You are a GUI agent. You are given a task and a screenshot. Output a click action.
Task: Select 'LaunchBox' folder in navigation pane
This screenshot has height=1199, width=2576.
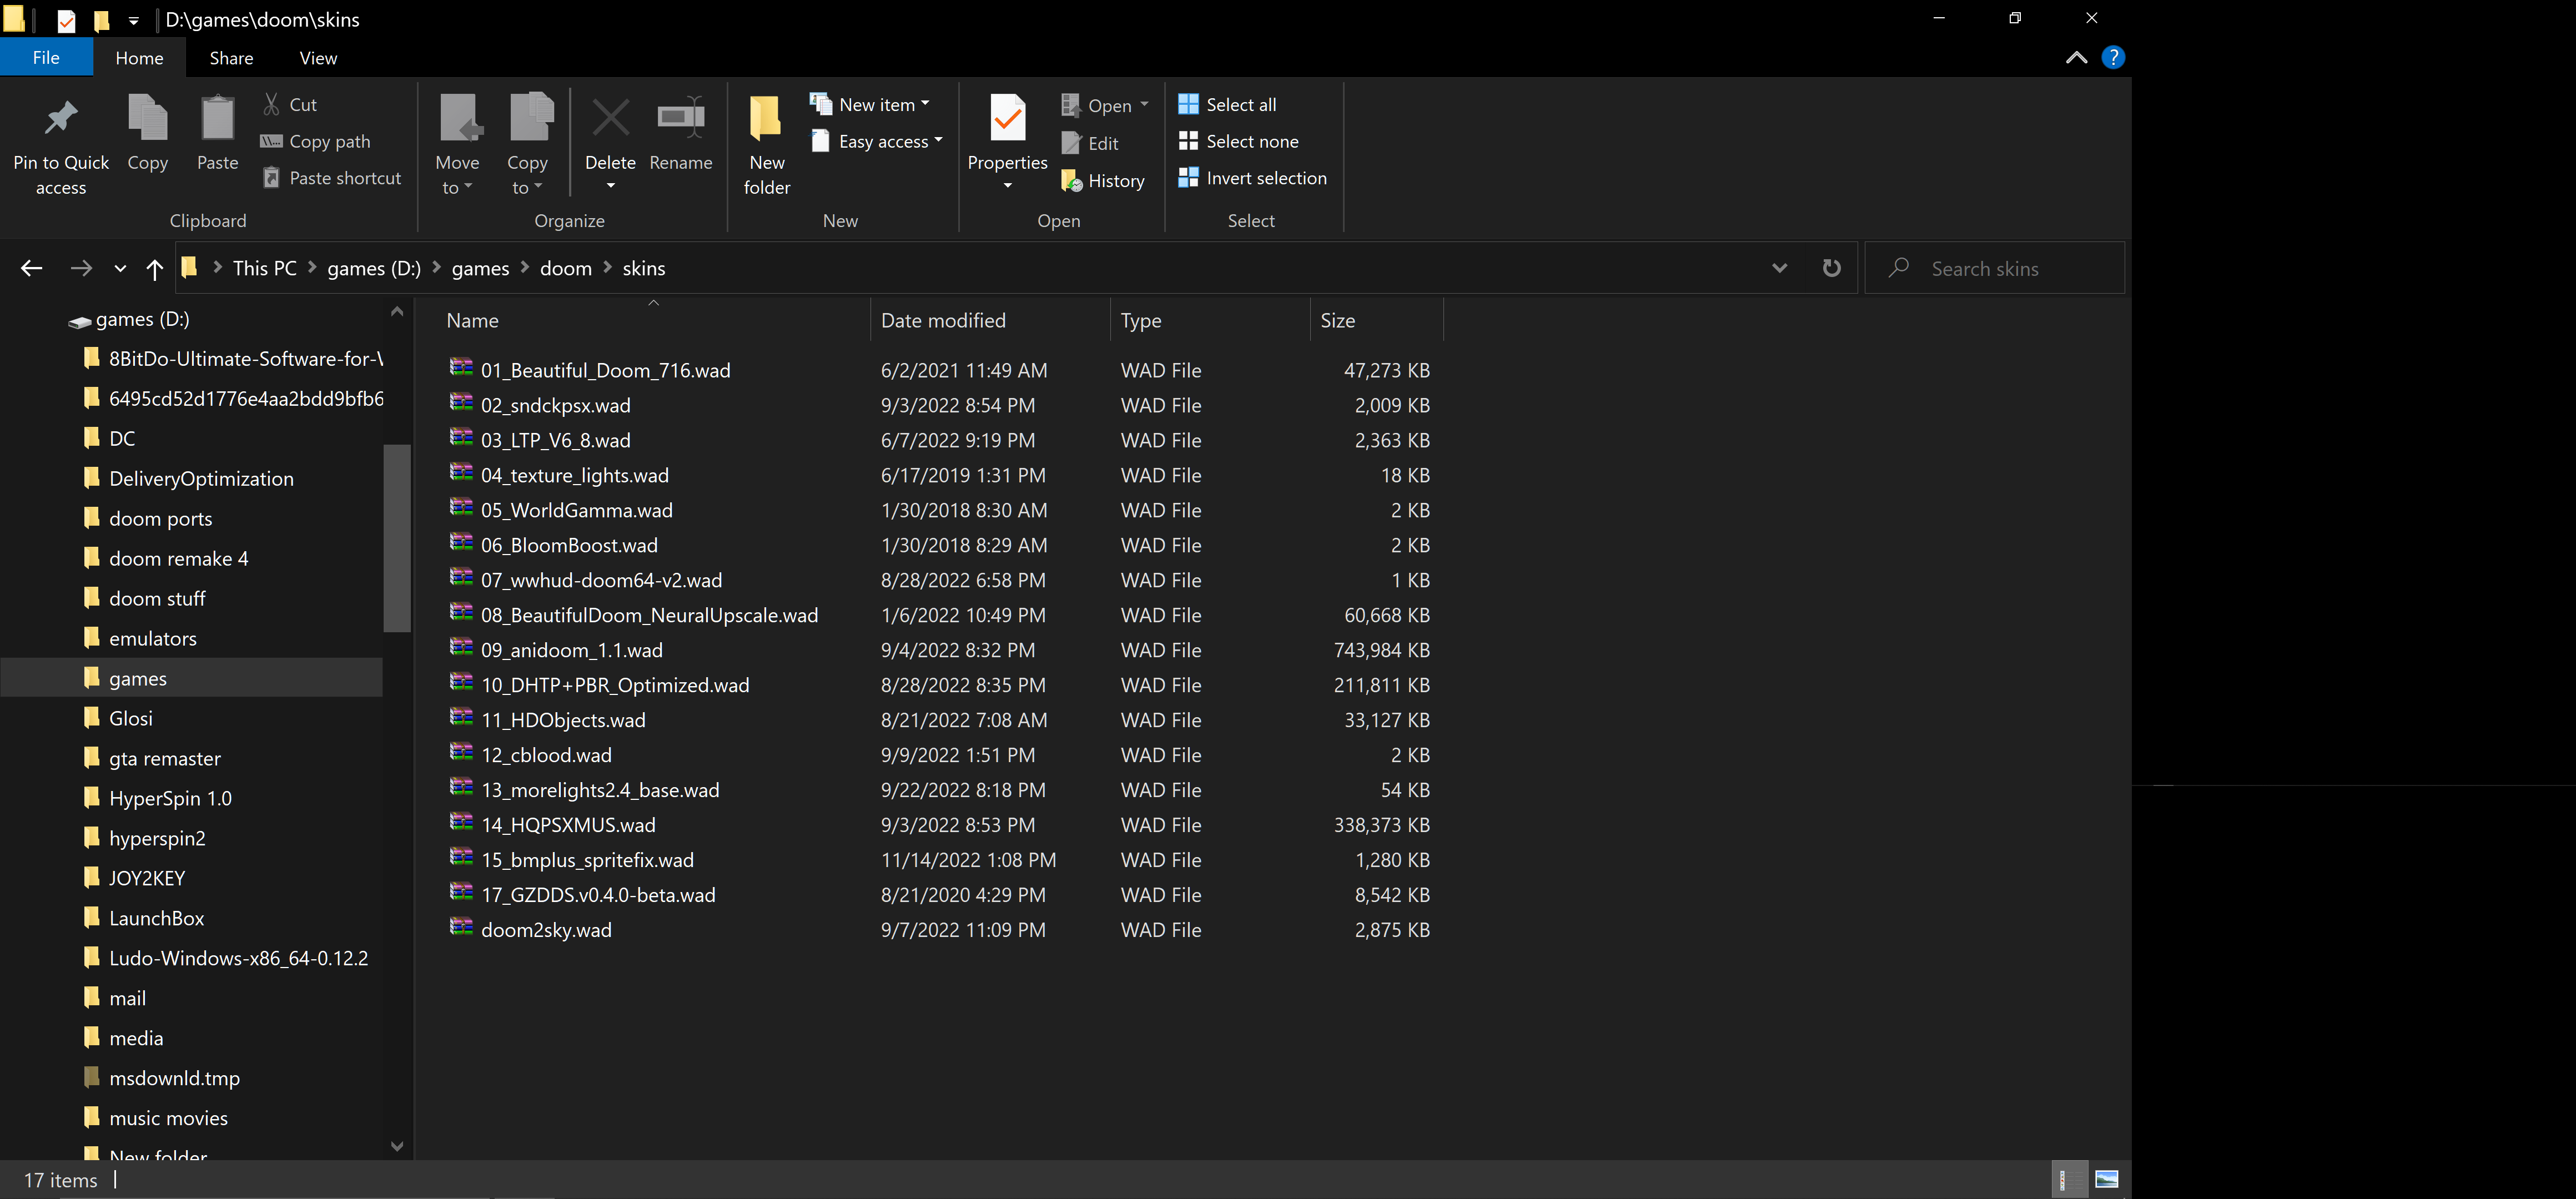tap(156, 918)
